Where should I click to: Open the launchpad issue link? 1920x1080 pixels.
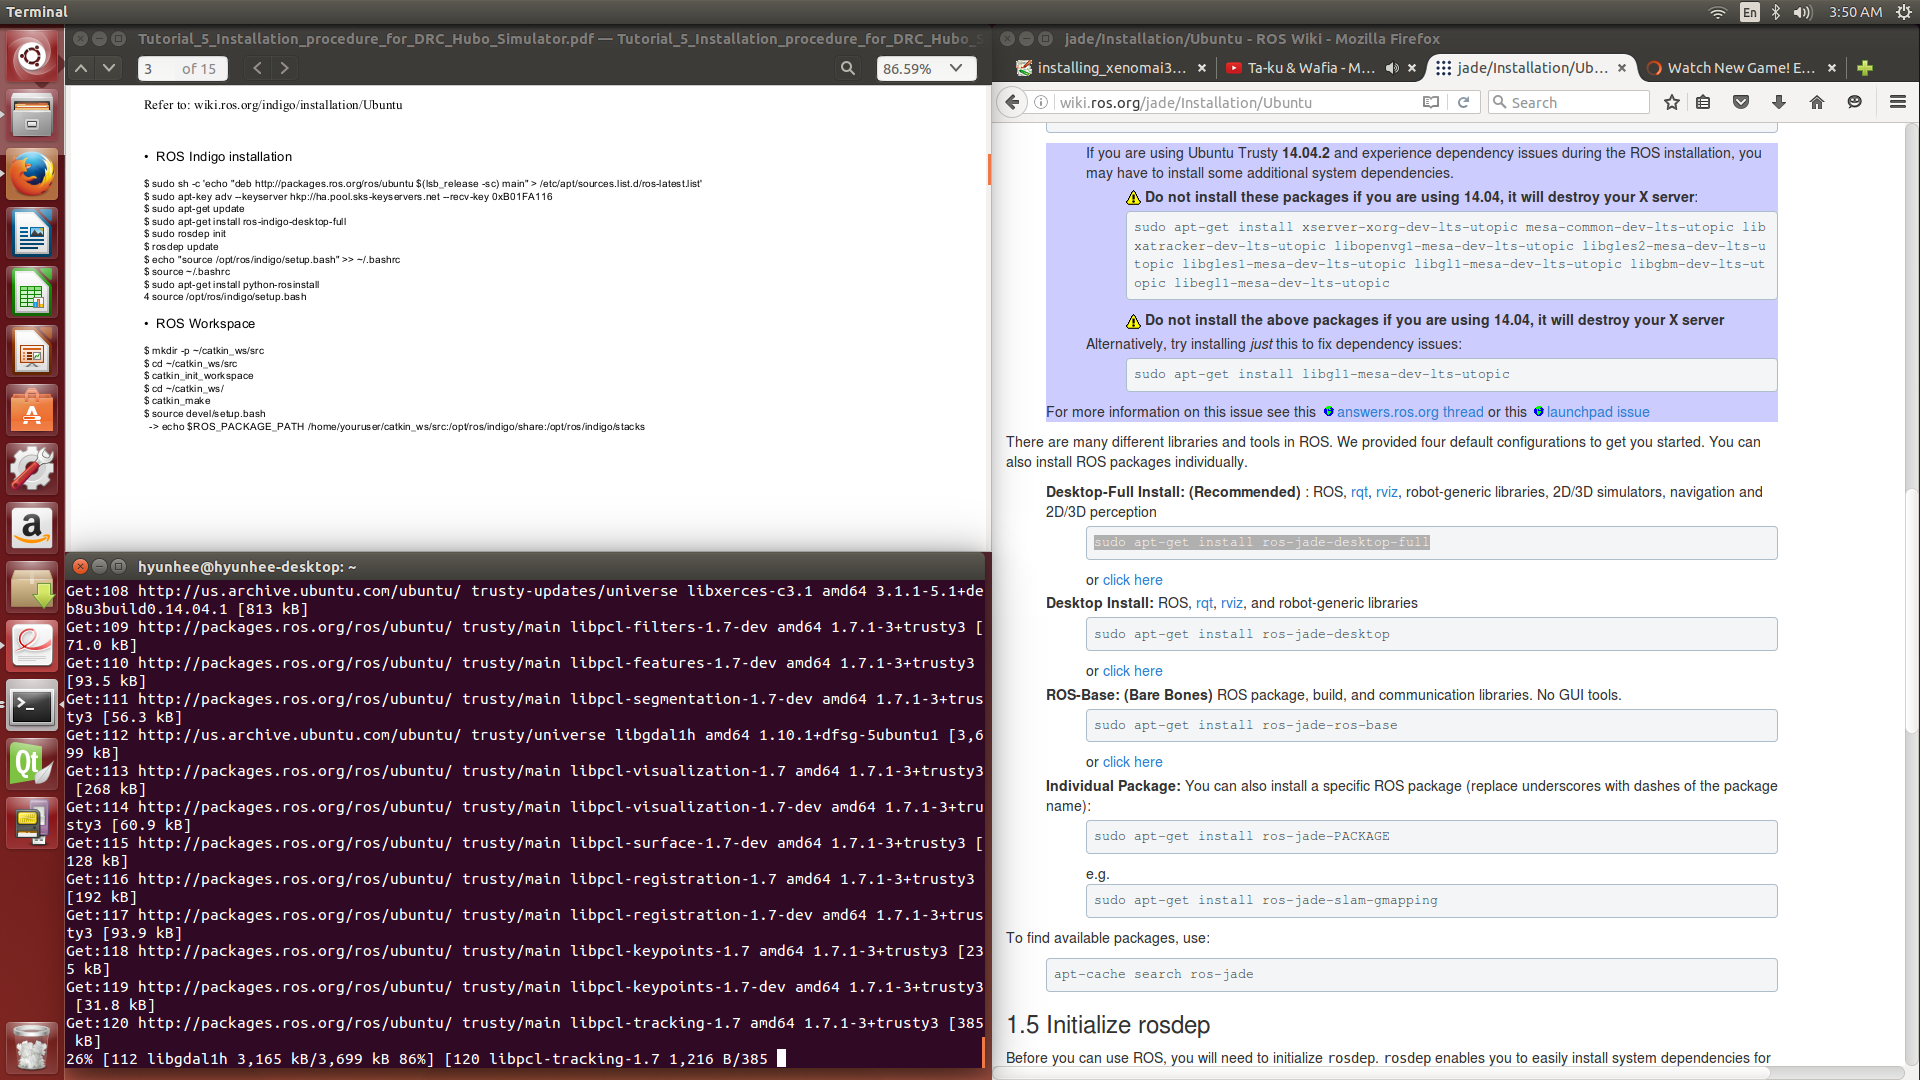pos(1598,412)
